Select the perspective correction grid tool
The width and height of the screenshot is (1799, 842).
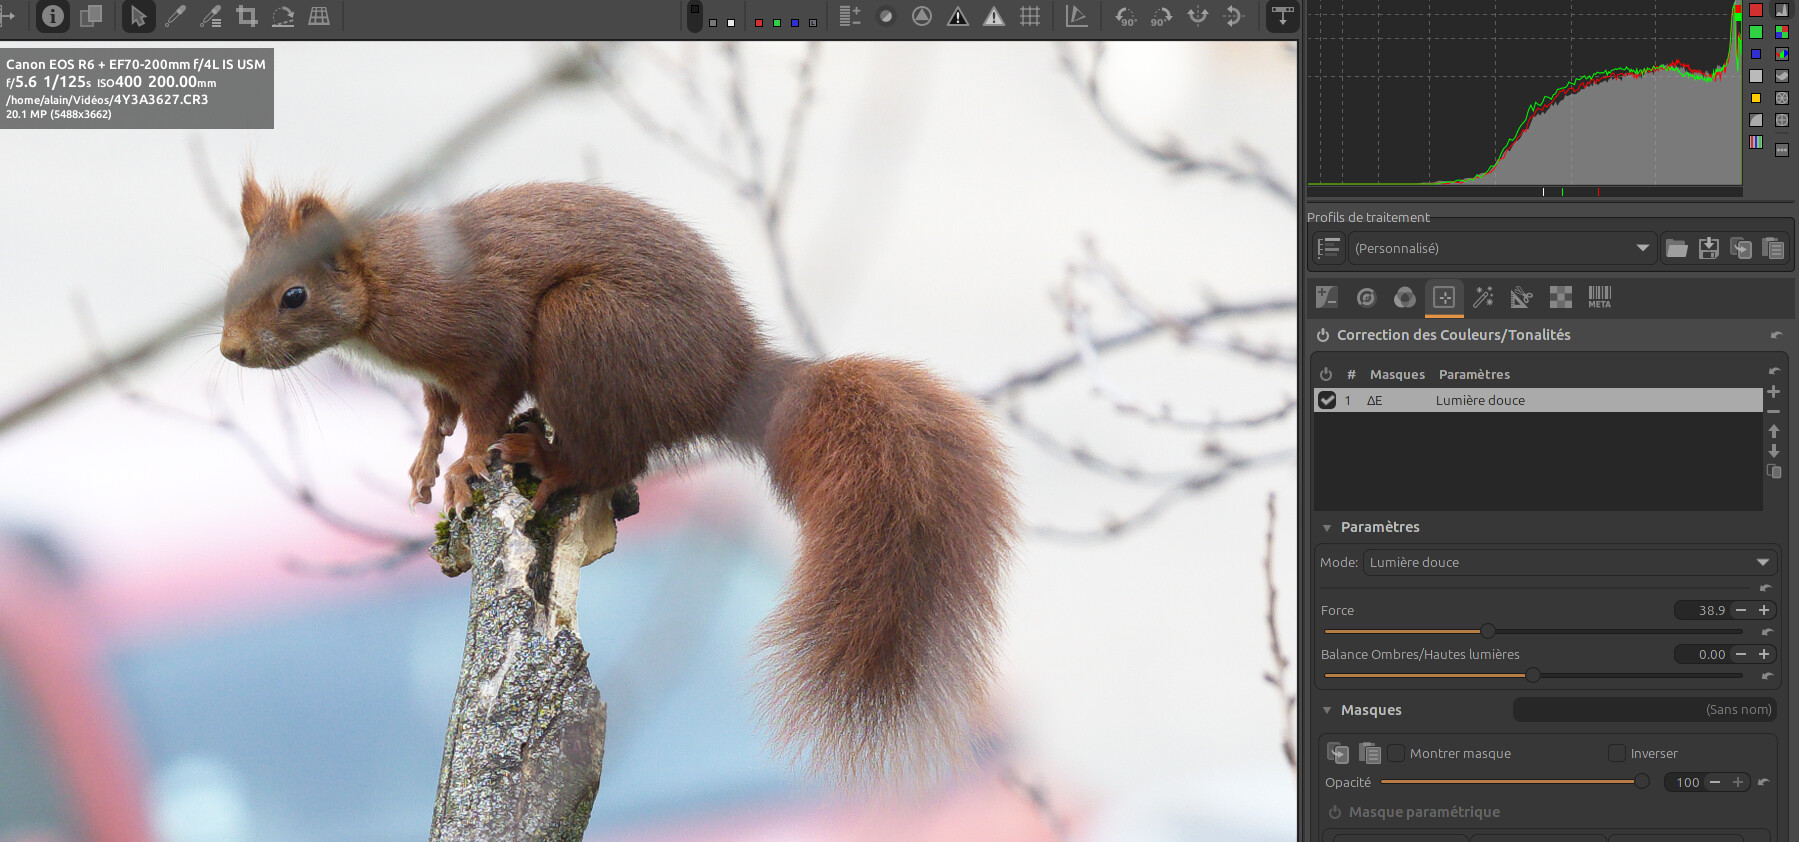319,16
